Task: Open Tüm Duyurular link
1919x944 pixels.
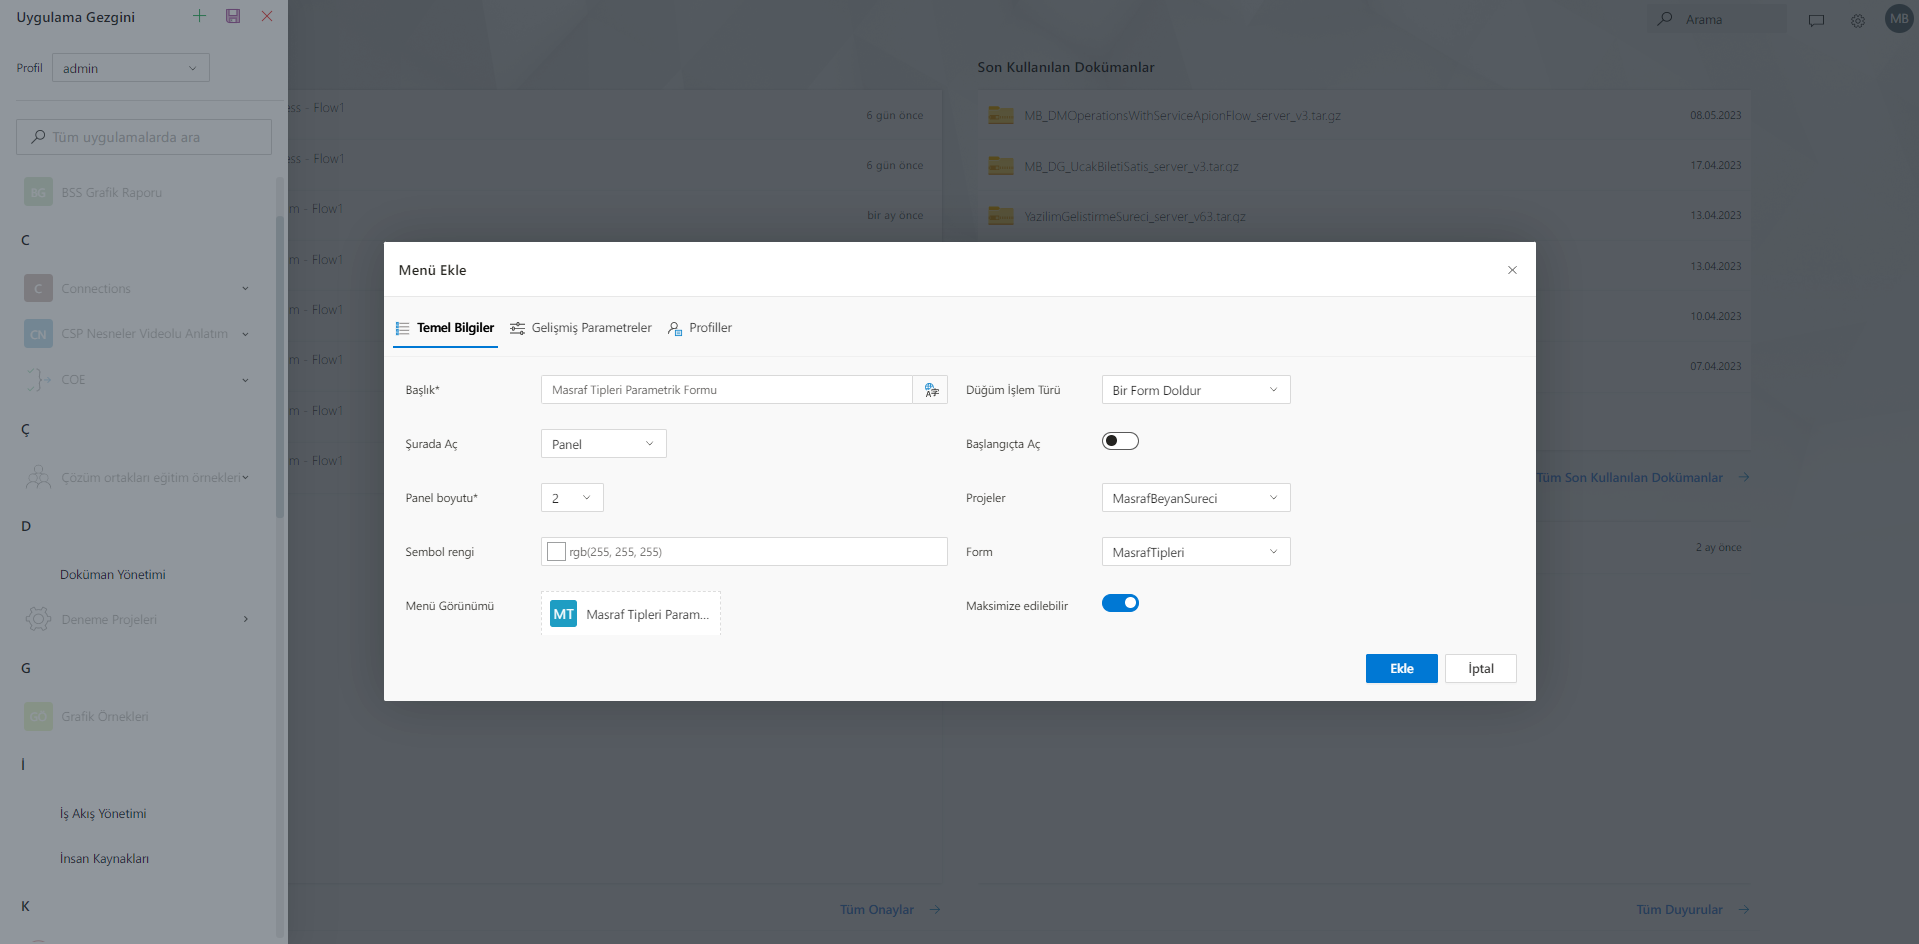Action: point(1680,910)
